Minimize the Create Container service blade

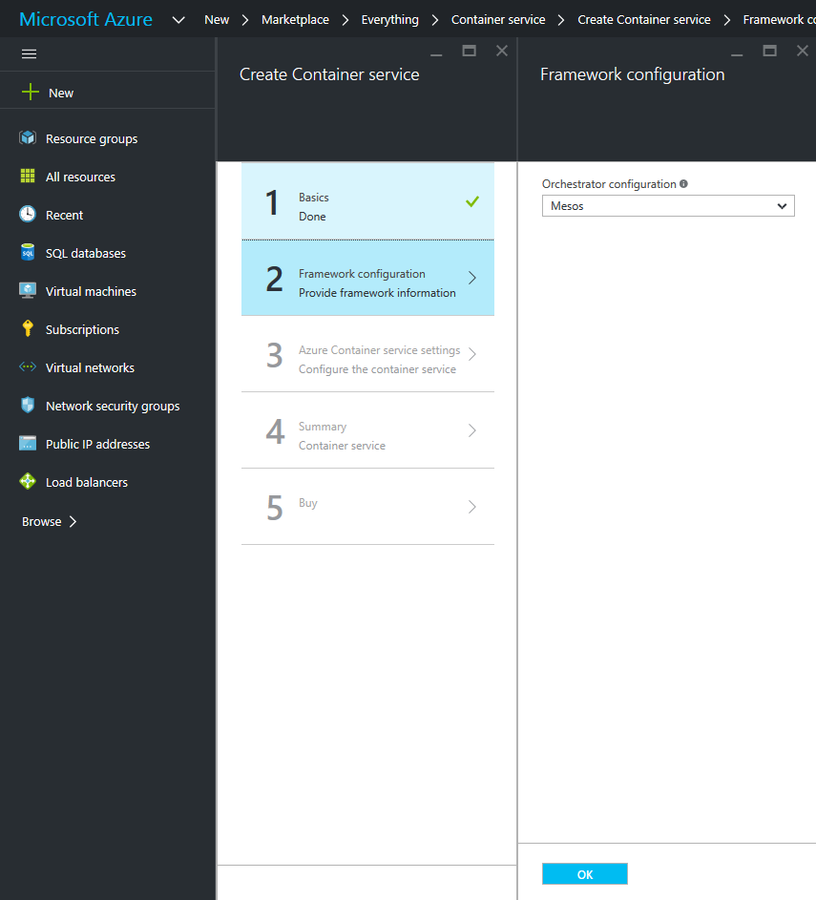pyautogui.click(x=436, y=55)
